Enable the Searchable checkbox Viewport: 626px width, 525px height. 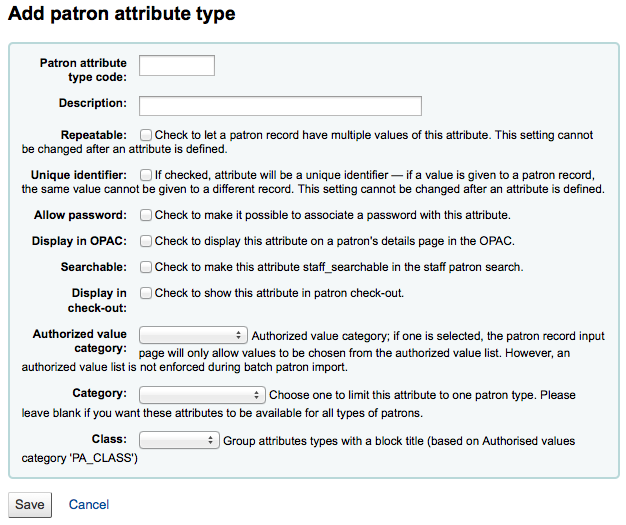tap(146, 267)
